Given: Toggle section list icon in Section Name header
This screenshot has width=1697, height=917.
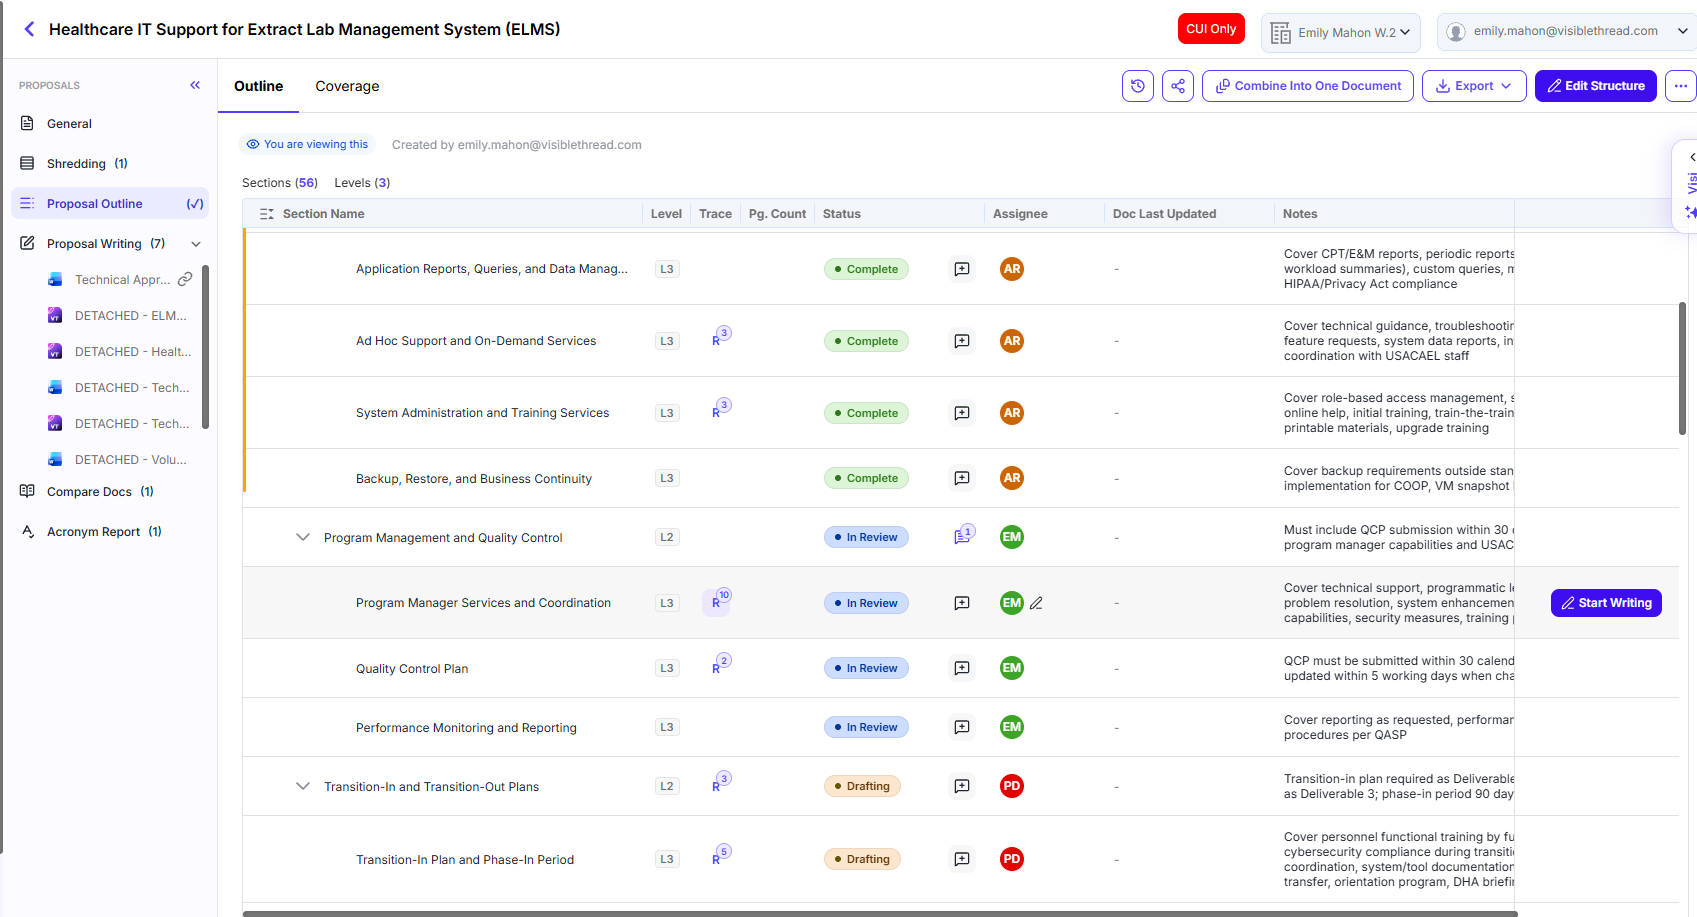Looking at the screenshot, I should tap(267, 214).
